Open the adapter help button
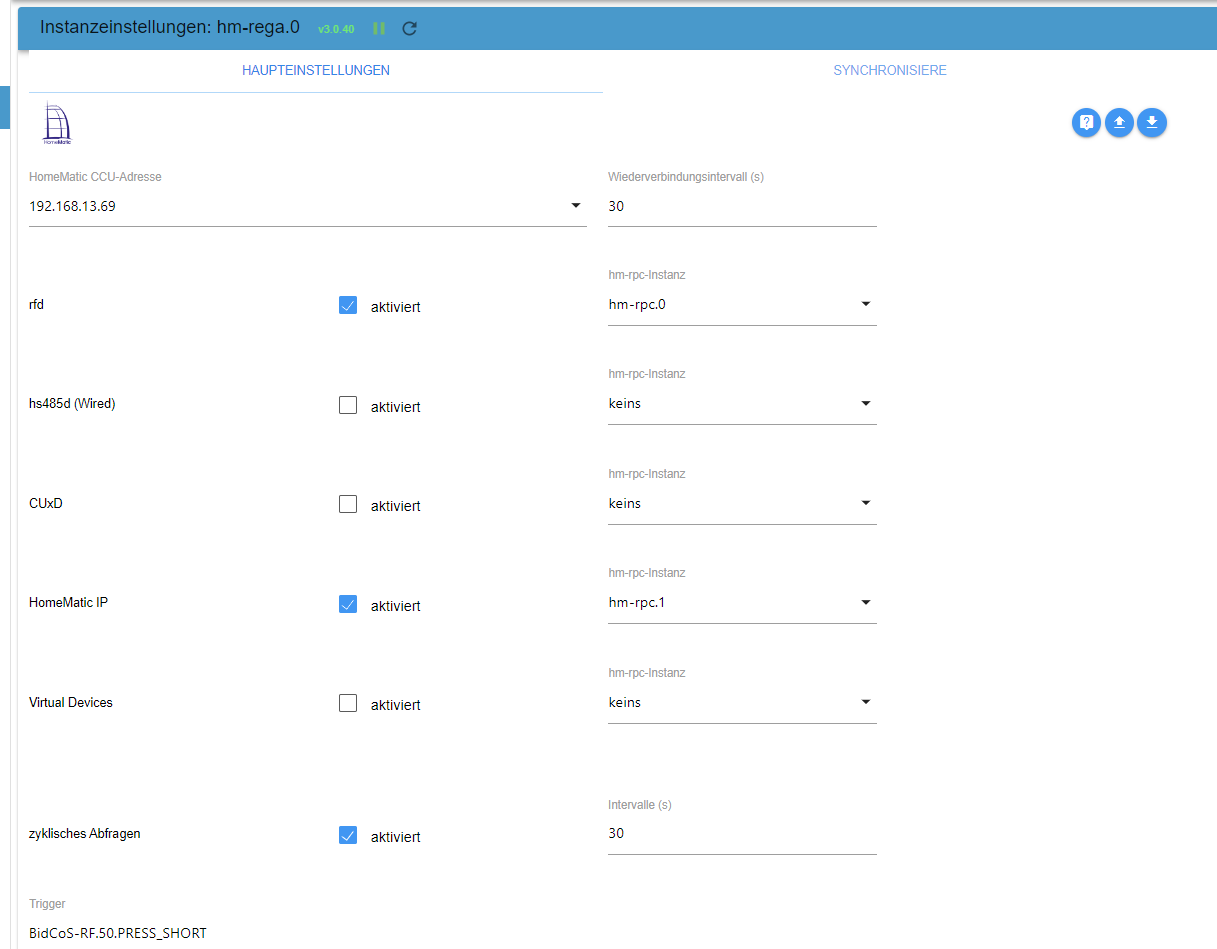 1086,123
